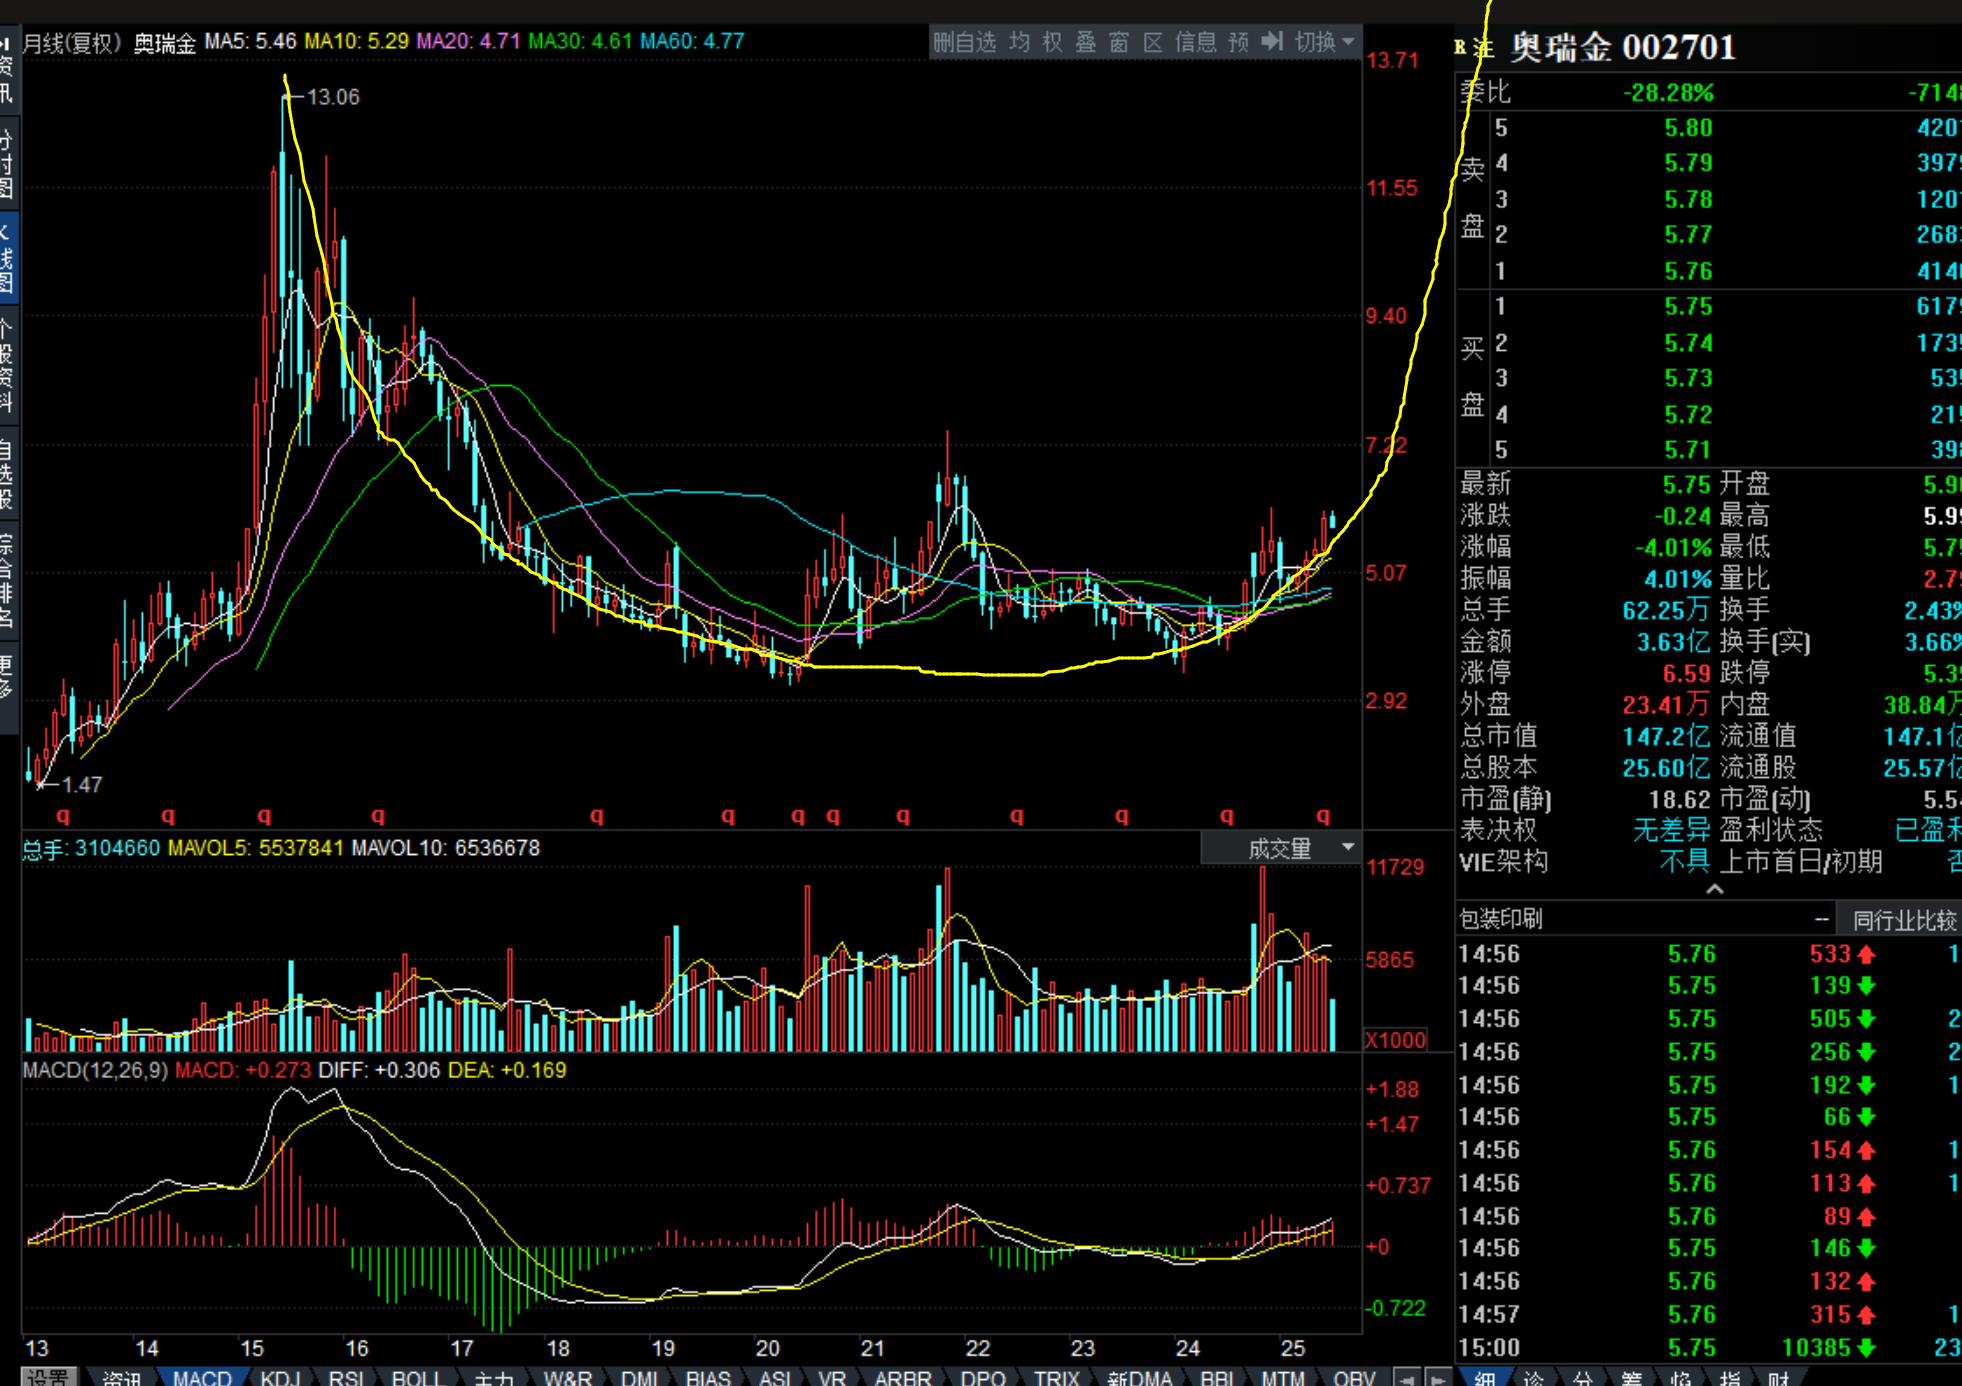Select the OBV indicator tab
This screenshot has height=1386, width=1962.
[1354, 1378]
